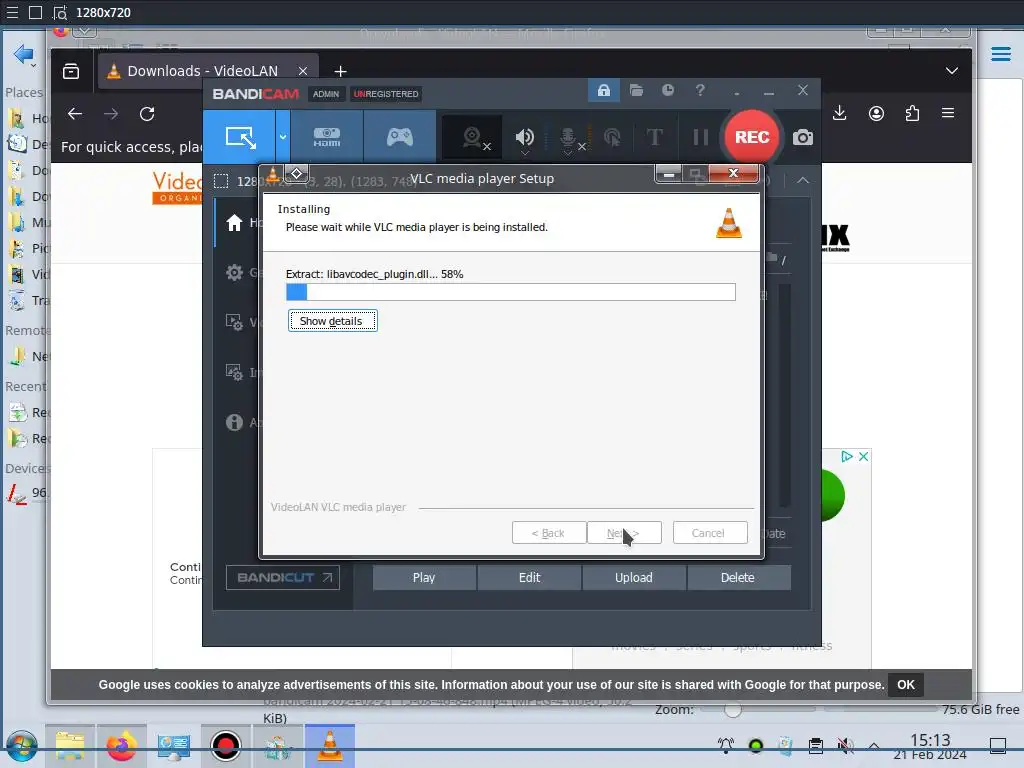The height and width of the screenshot is (768, 1024).
Task: Toggle Bandicam text overlay T icon
Action: pyautogui.click(x=654, y=137)
